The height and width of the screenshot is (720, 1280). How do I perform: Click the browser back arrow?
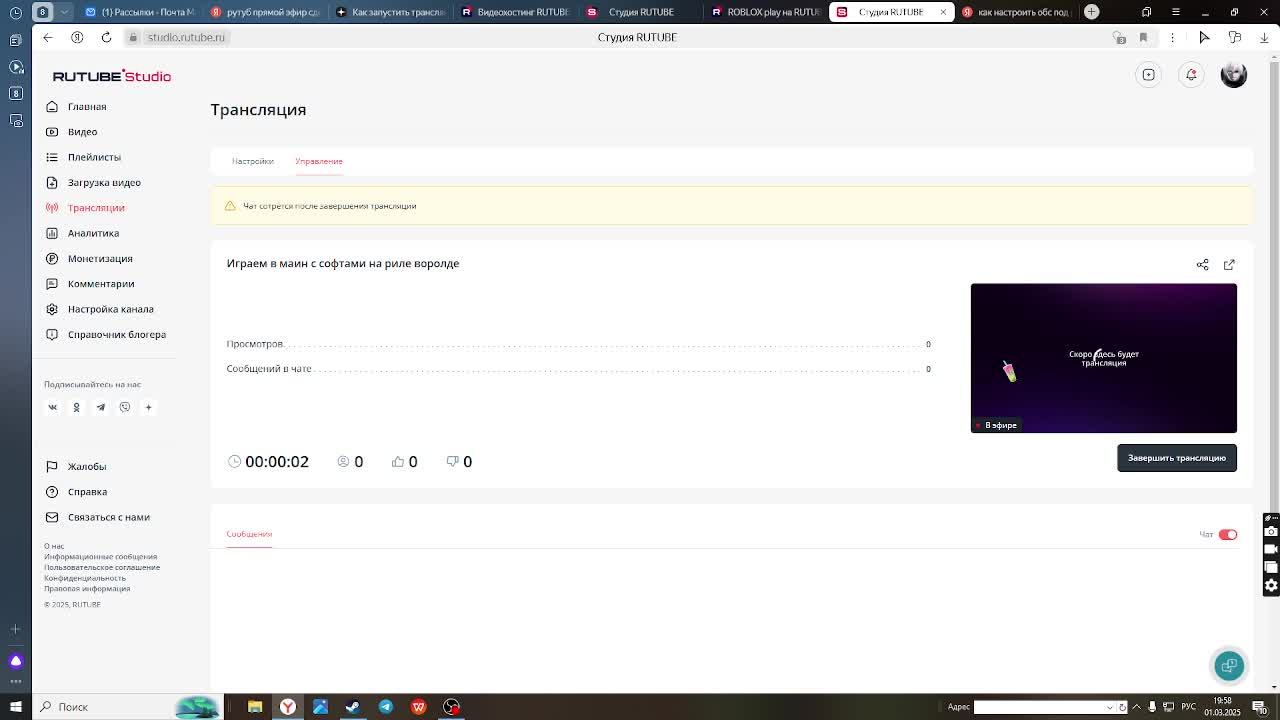click(x=48, y=37)
